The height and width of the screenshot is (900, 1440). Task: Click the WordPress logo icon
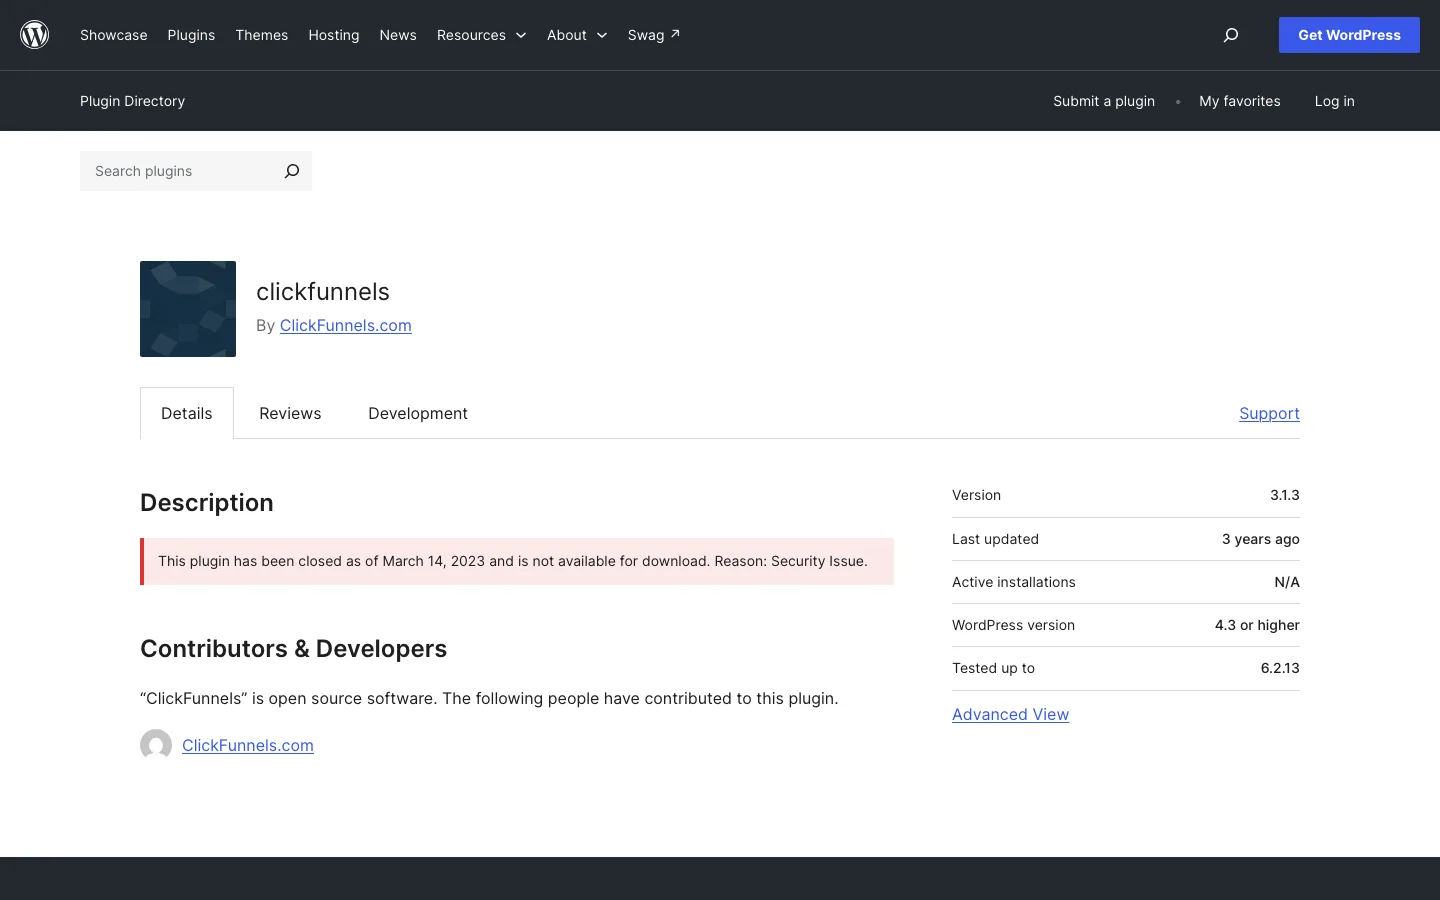tap(35, 35)
